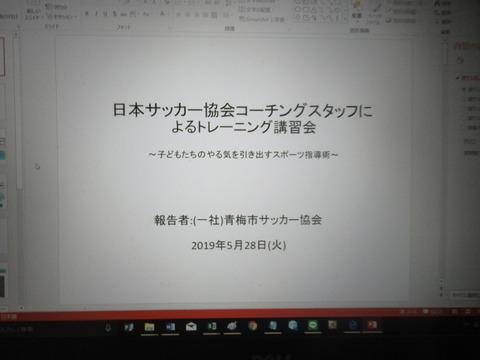Open Word from the taskbar
This screenshot has height=360, width=480.
[170, 326]
